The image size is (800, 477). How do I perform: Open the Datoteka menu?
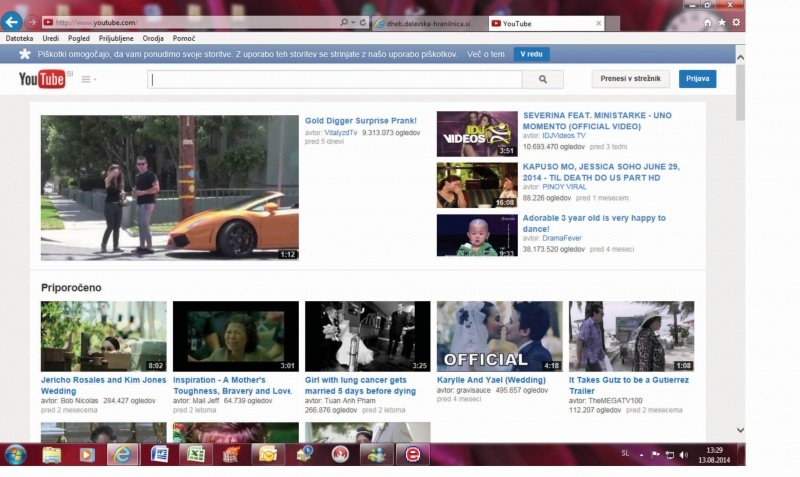tap(19, 38)
